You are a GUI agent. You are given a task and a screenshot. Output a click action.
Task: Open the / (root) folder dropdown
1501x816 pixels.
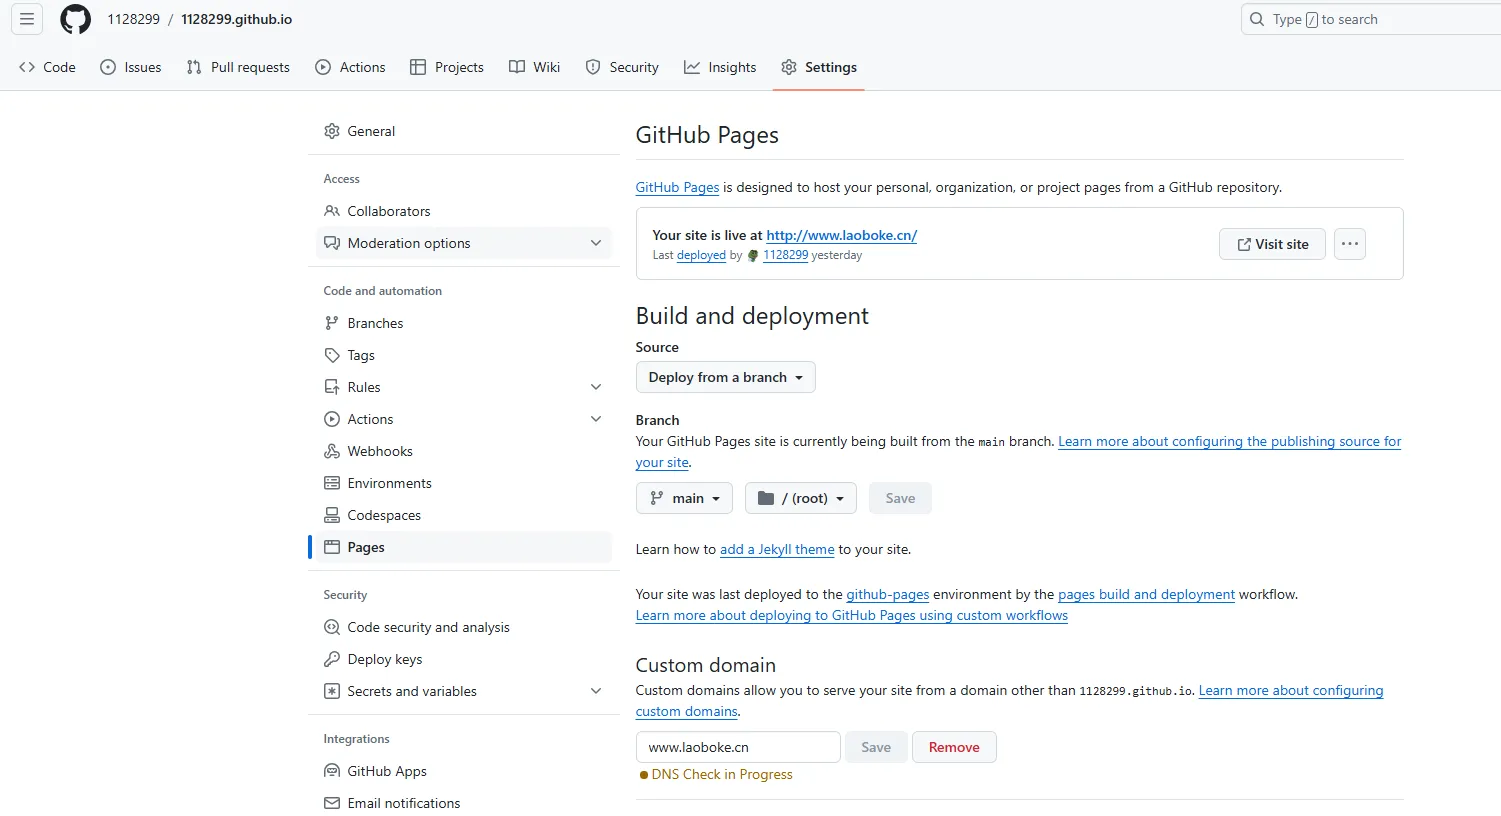tap(800, 498)
